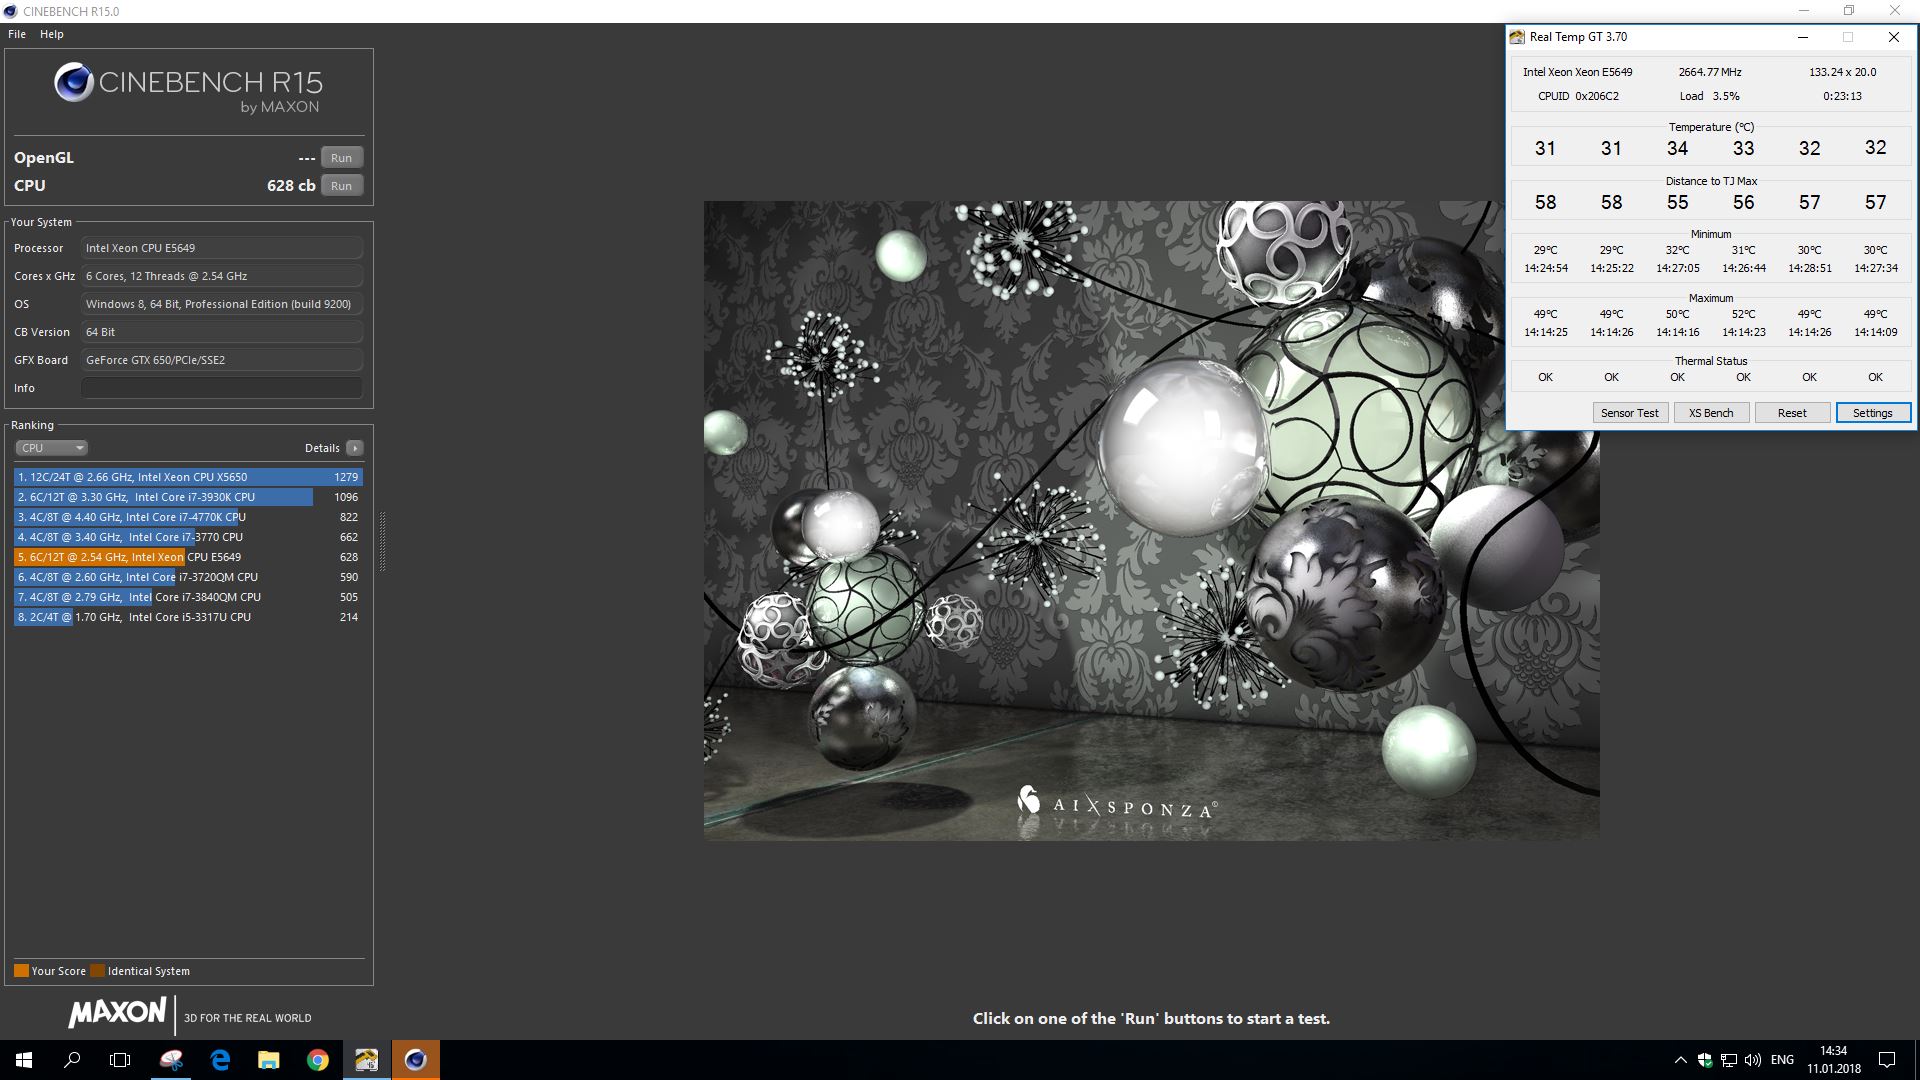Click the CB Version 64 Bit field
The image size is (1920, 1080).
(222, 332)
